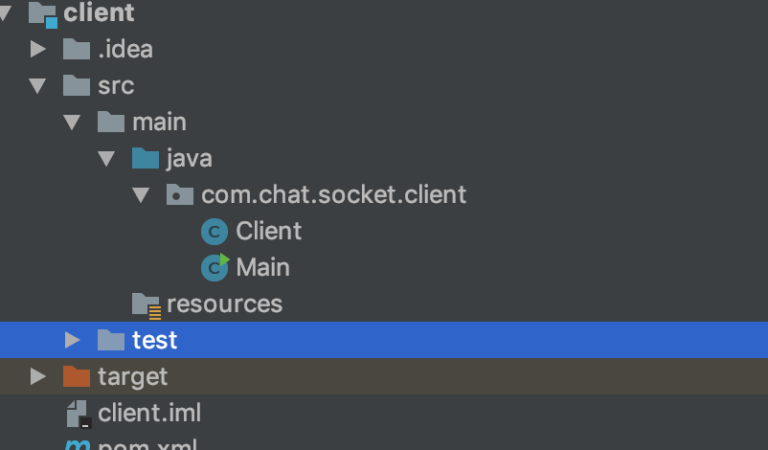Click the Client class icon

215,232
